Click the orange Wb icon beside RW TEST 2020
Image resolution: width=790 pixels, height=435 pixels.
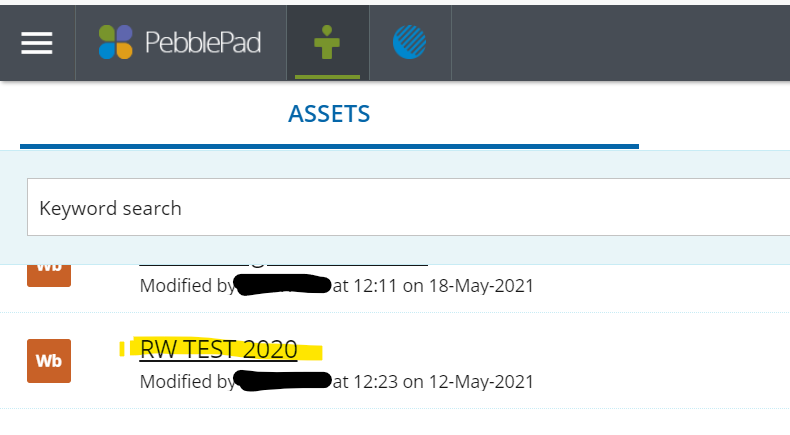(49, 361)
